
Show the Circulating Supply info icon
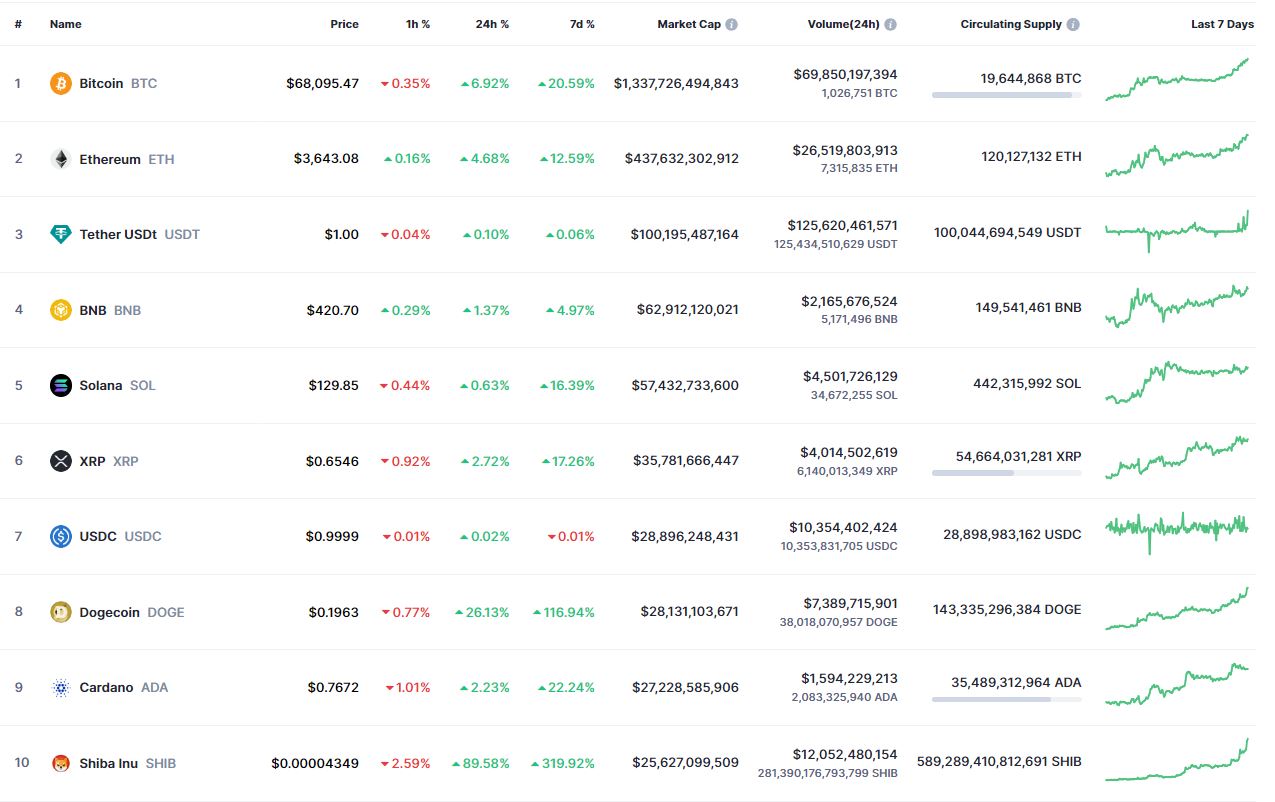click(1073, 24)
